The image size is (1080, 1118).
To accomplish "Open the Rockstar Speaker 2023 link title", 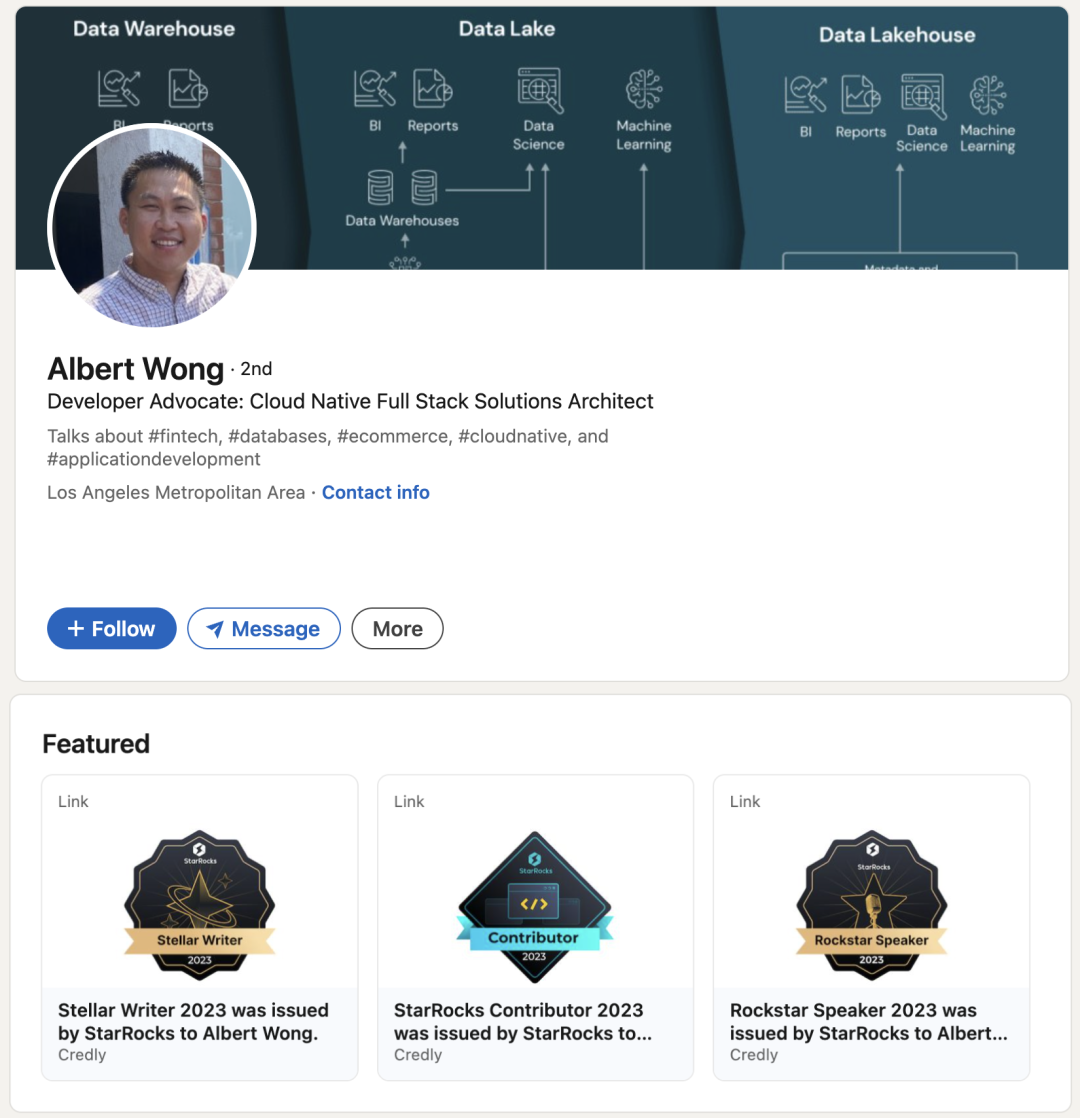I will point(868,1022).
